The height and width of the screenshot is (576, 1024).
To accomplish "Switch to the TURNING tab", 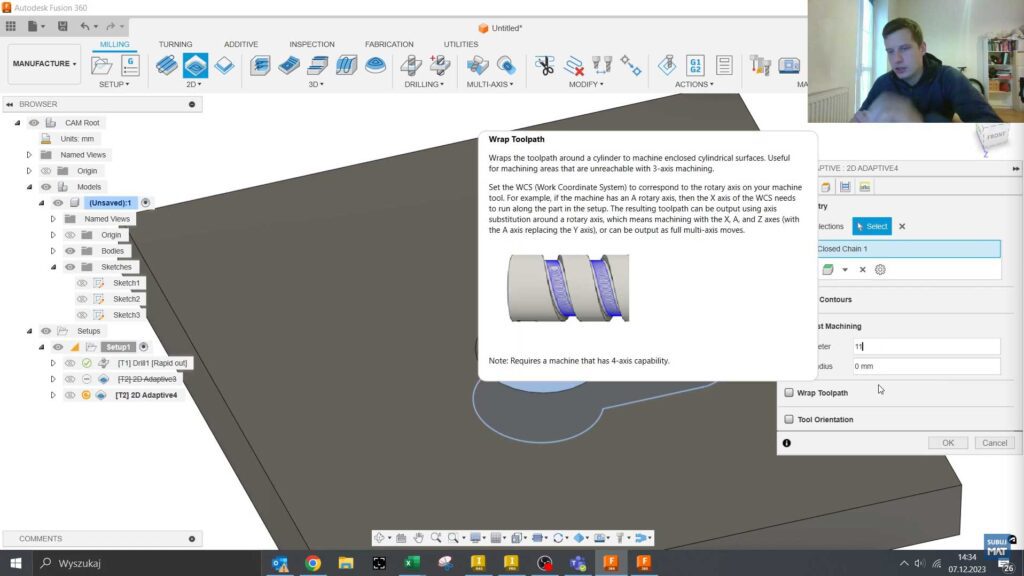I will [x=175, y=44].
